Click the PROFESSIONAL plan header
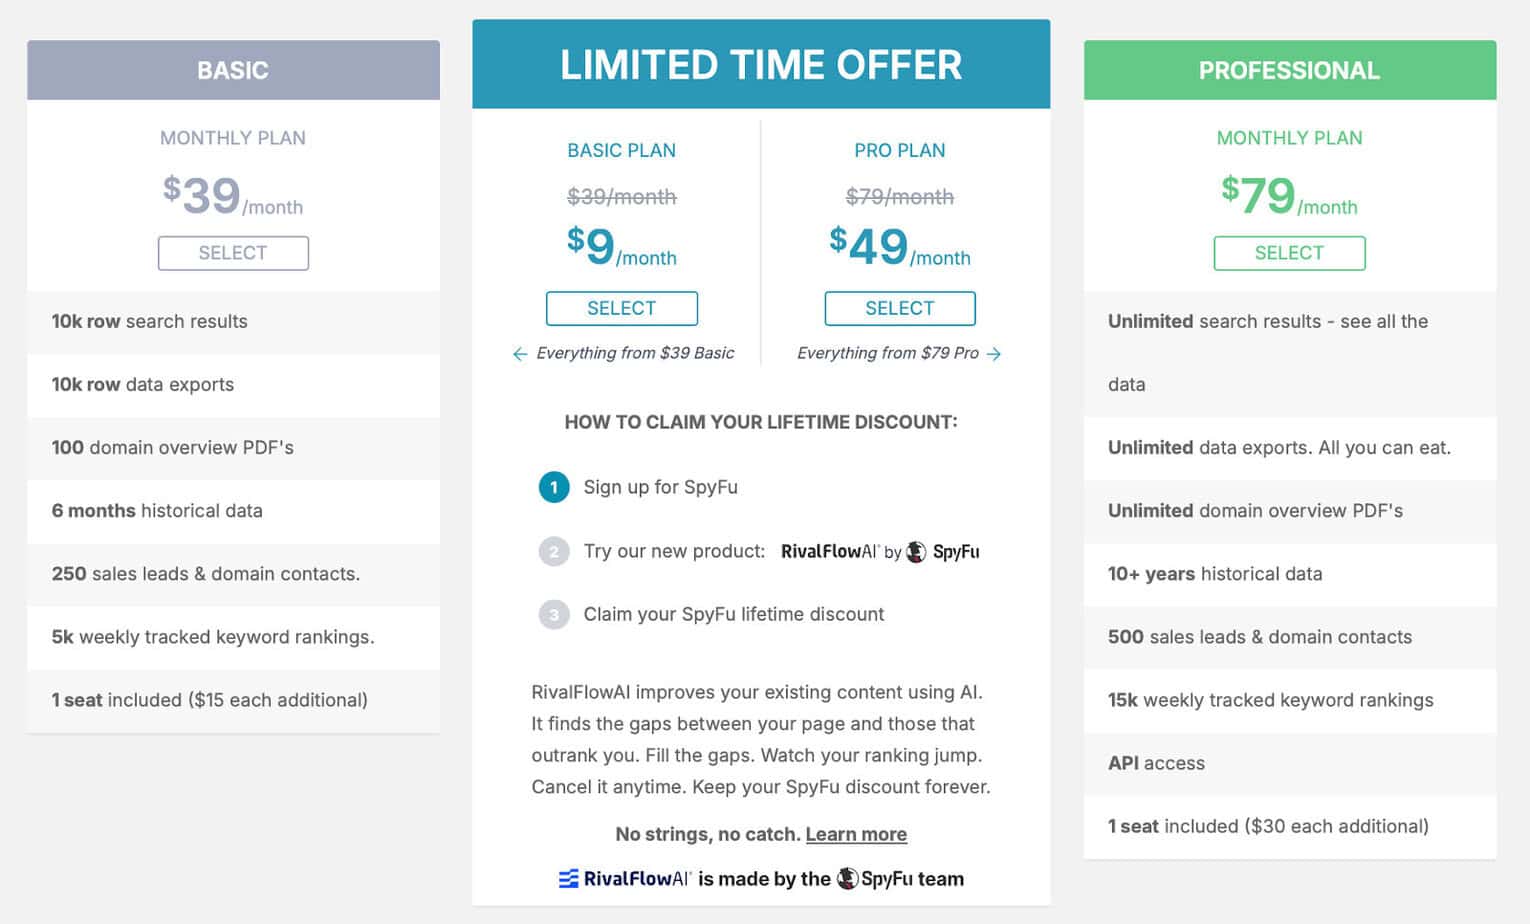Viewport: 1530px width, 924px height. coord(1290,70)
